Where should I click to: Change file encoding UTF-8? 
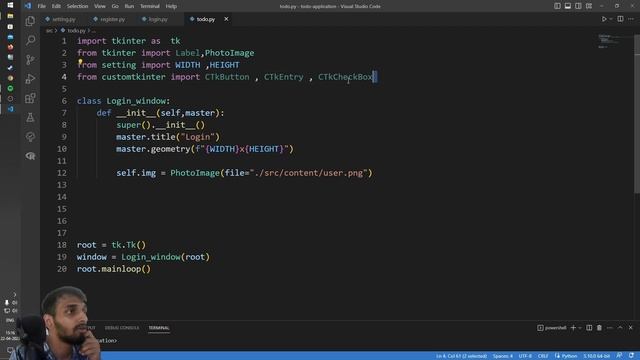[x=525, y=356]
